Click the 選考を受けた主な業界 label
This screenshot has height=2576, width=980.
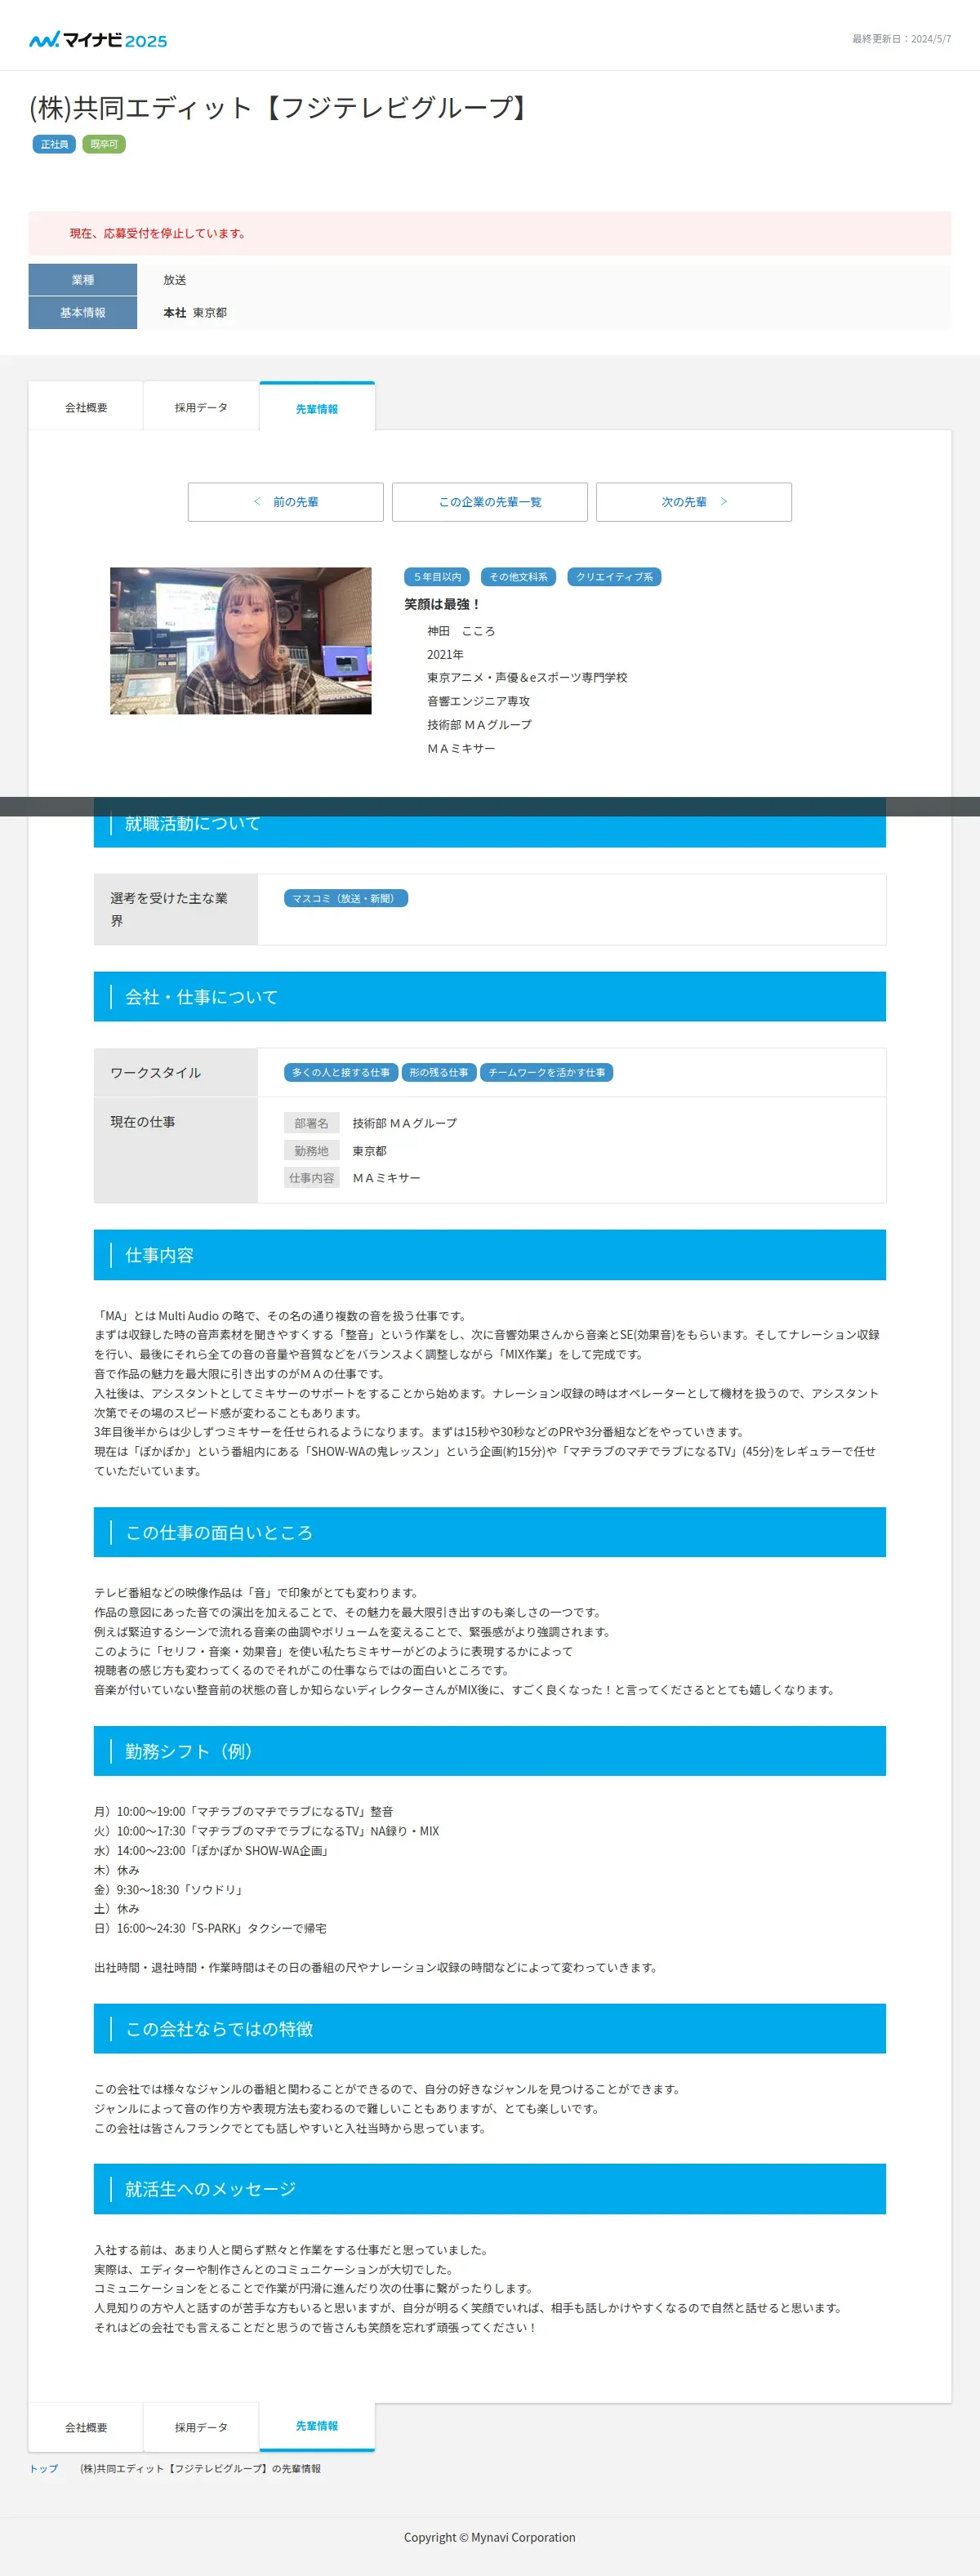(x=176, y=910)
